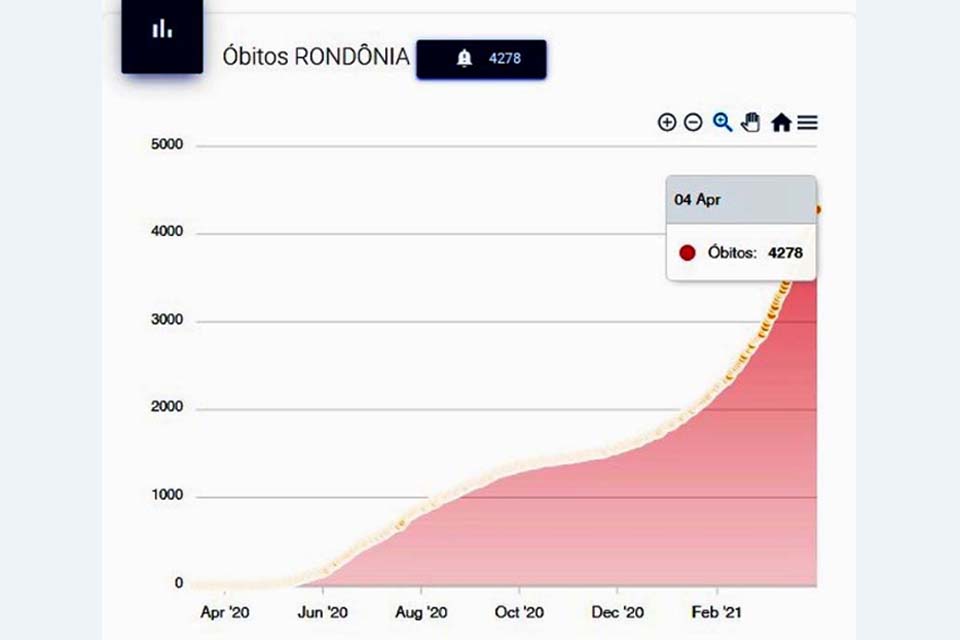The image size is (960, 640).
Task: Select the Feb '21 x-axis label
Action: click(x=717, y=612)
